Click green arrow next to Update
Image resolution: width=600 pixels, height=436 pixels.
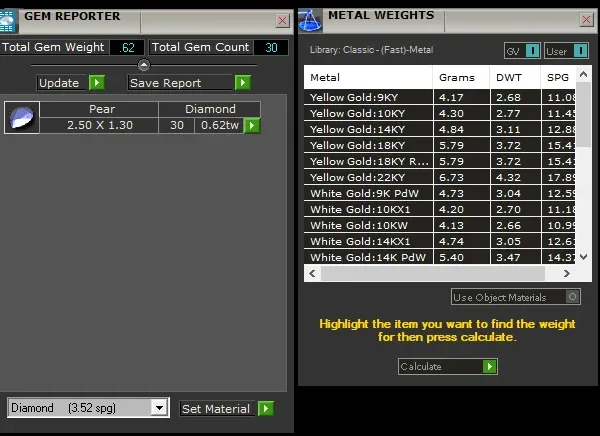coord(97,83)
